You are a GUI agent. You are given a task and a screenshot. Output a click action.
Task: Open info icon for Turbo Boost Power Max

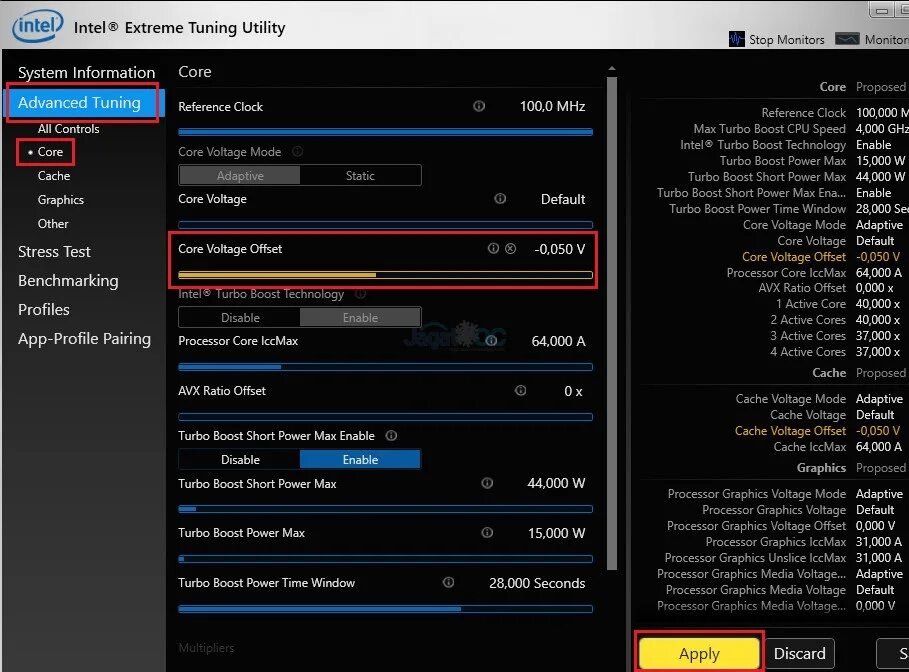[x=487, y=532]
